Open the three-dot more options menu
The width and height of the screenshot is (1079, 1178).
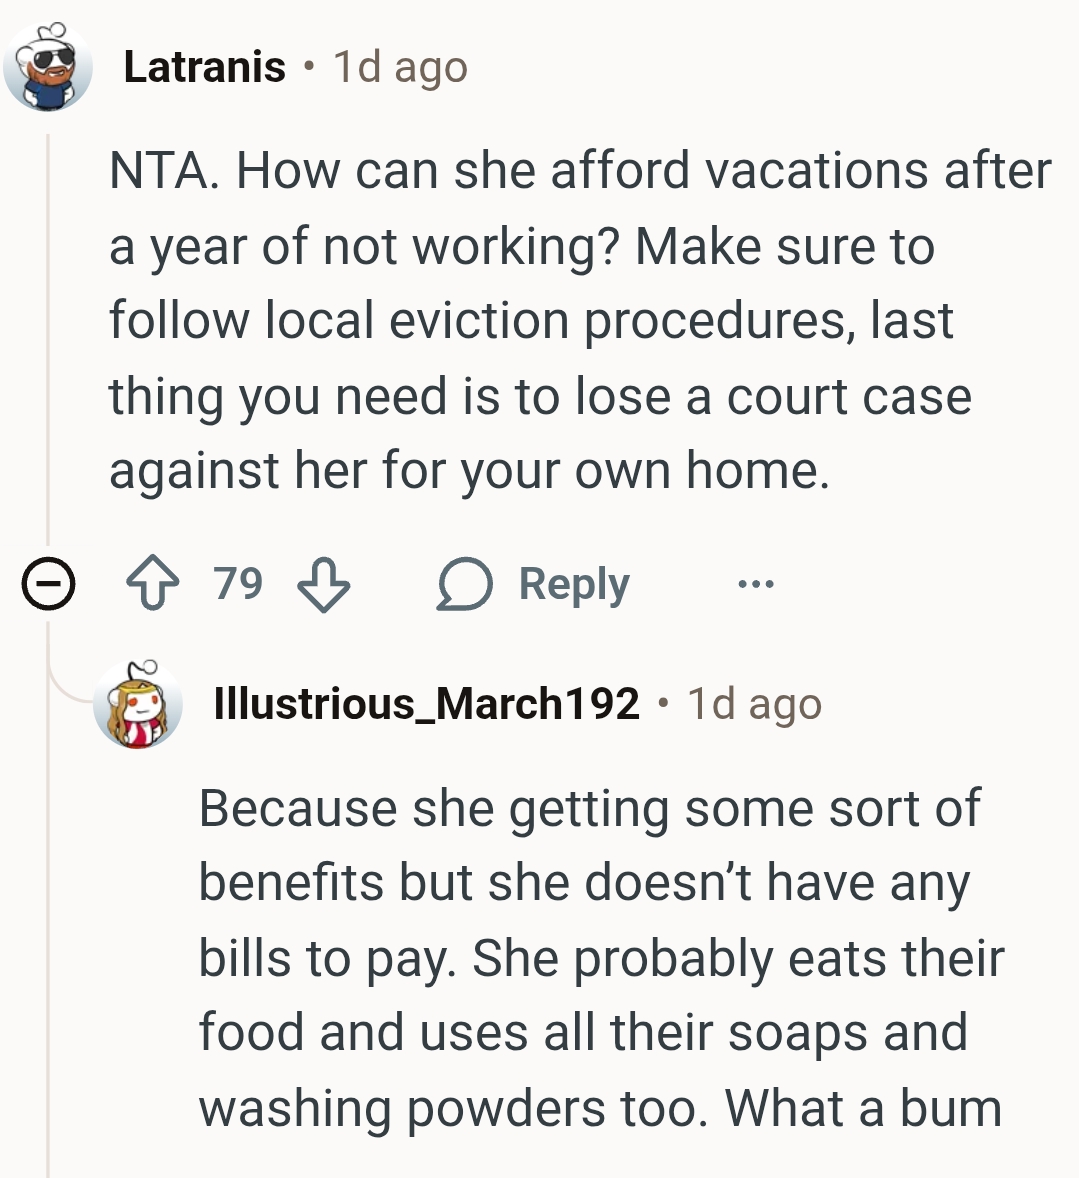pyautogui.click(x=755, y=584)
